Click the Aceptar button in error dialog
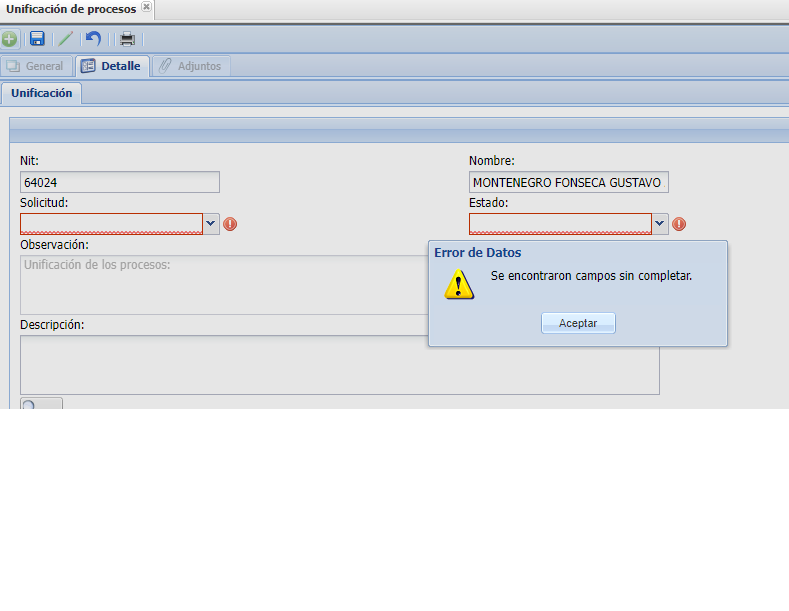789x611 pixels. pos(578,323)
